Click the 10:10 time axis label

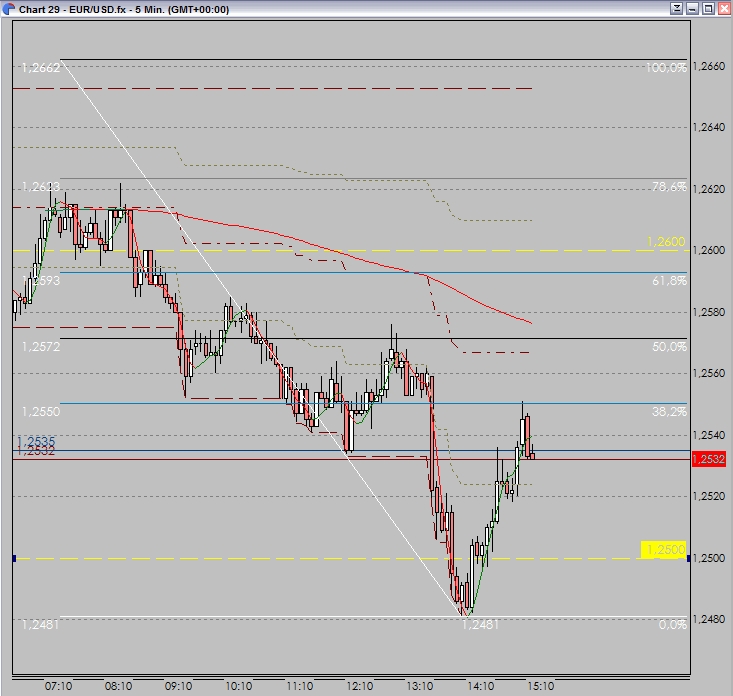(239, 686)
